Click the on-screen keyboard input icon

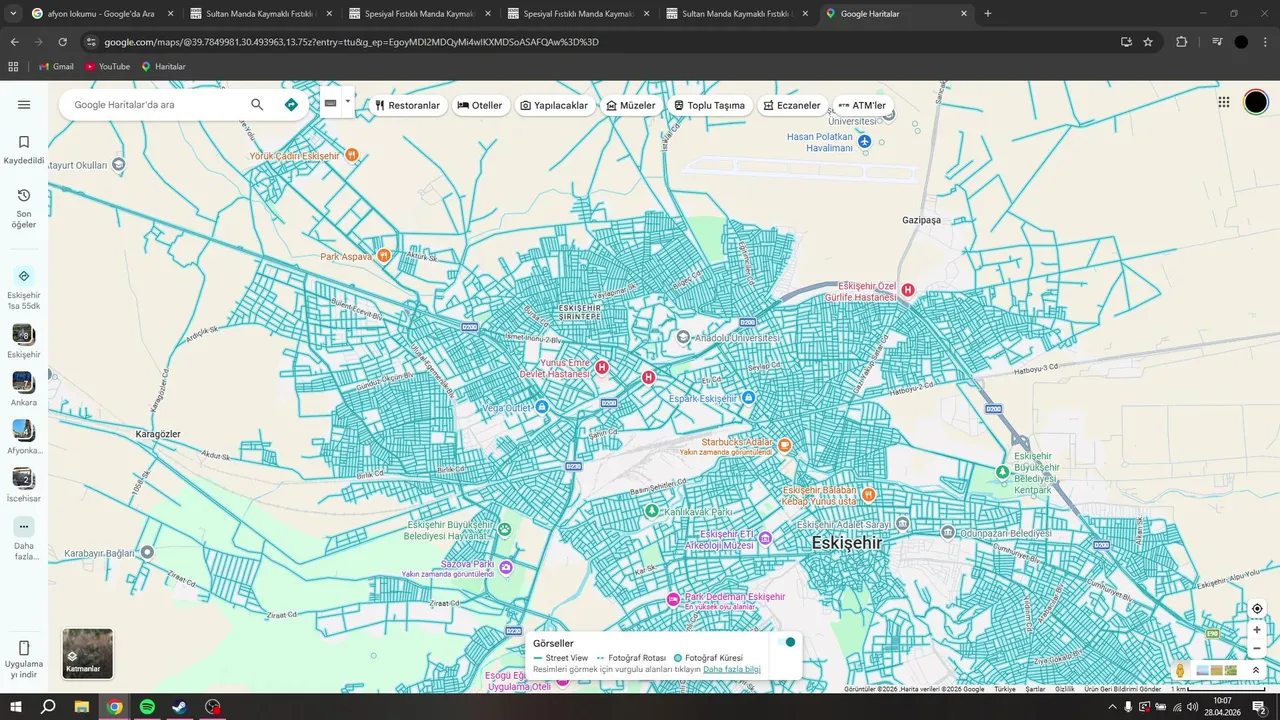330,102
